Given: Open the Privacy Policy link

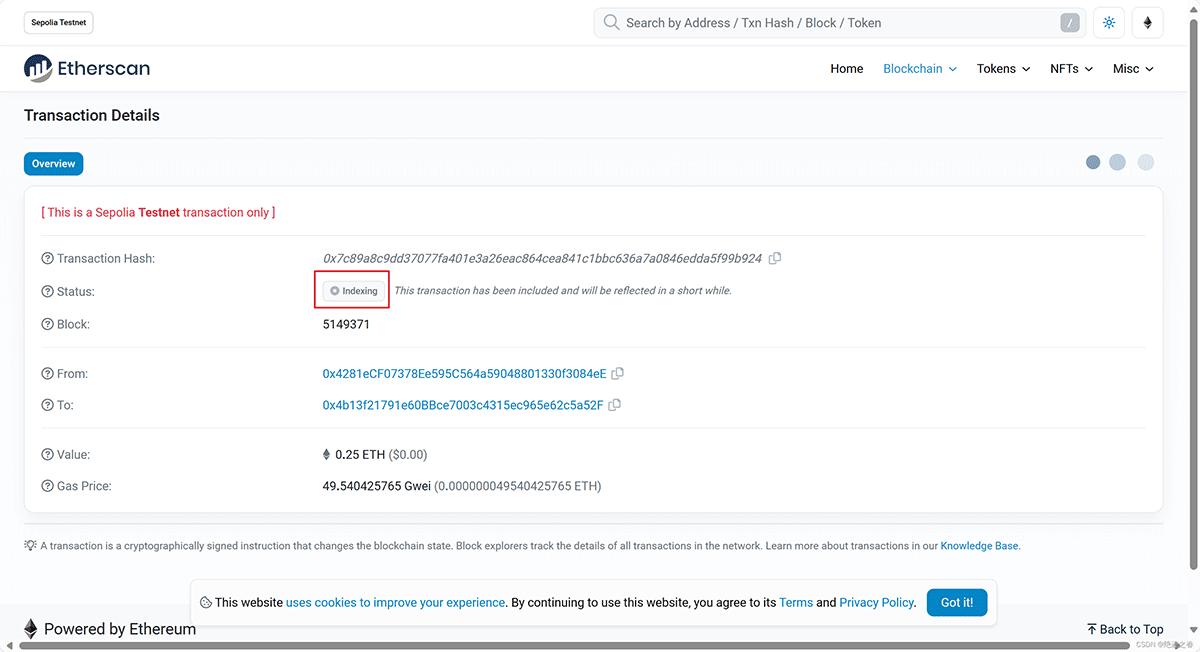Looking at the screenshot, I should click(x=876, y=602).
